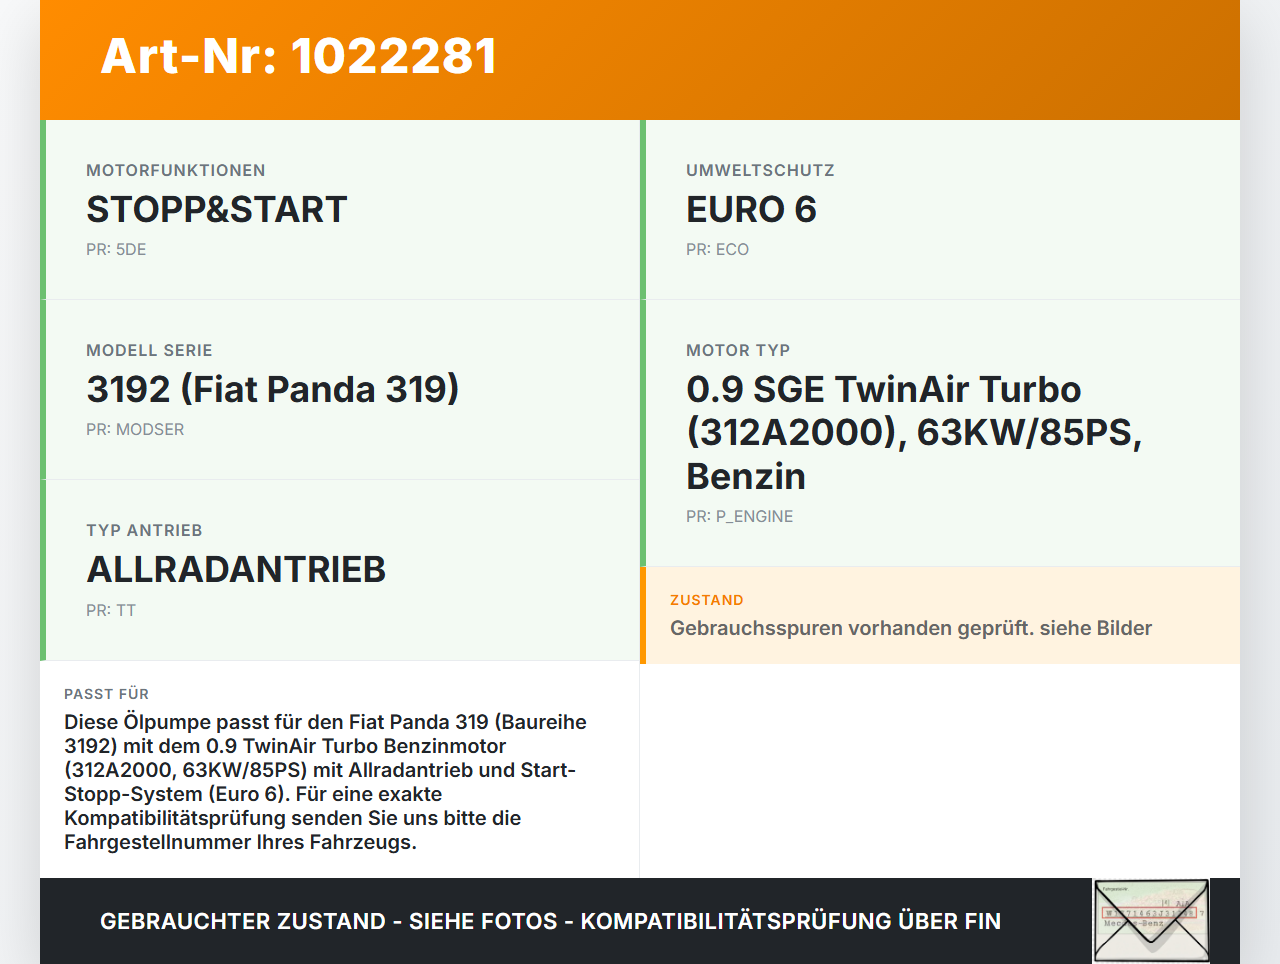The image size is (1280, 964).
Task: Click the PR: ECO code
Action: click(717, 249)
